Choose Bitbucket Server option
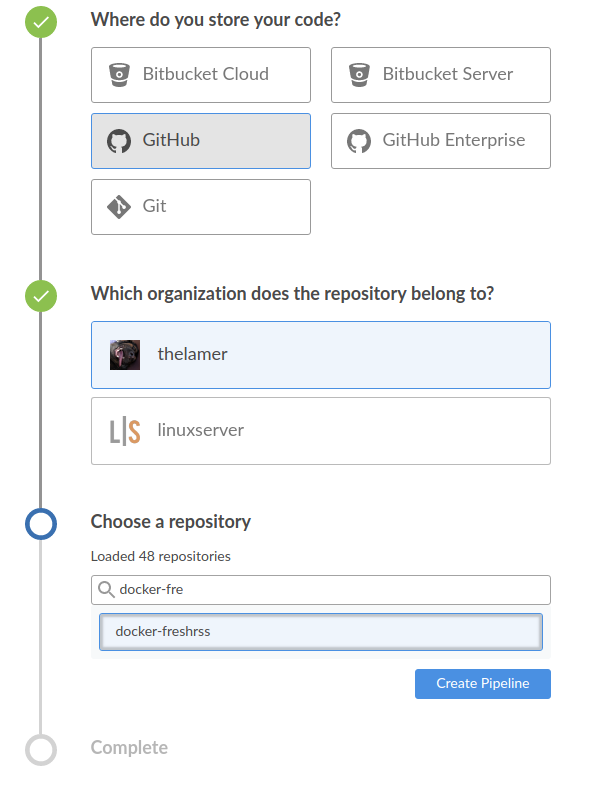The image size is (608, 794). (x=441, y=75)
